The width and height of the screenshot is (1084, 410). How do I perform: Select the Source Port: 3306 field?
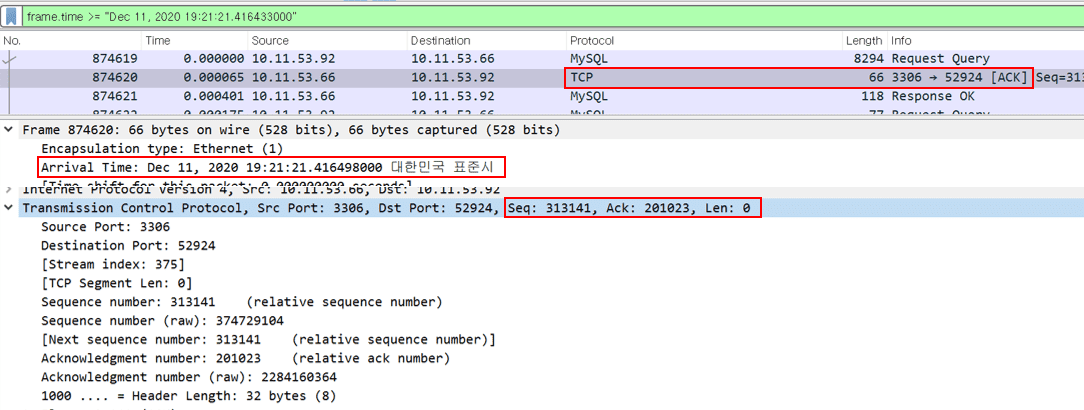click(x=93, y=227)
